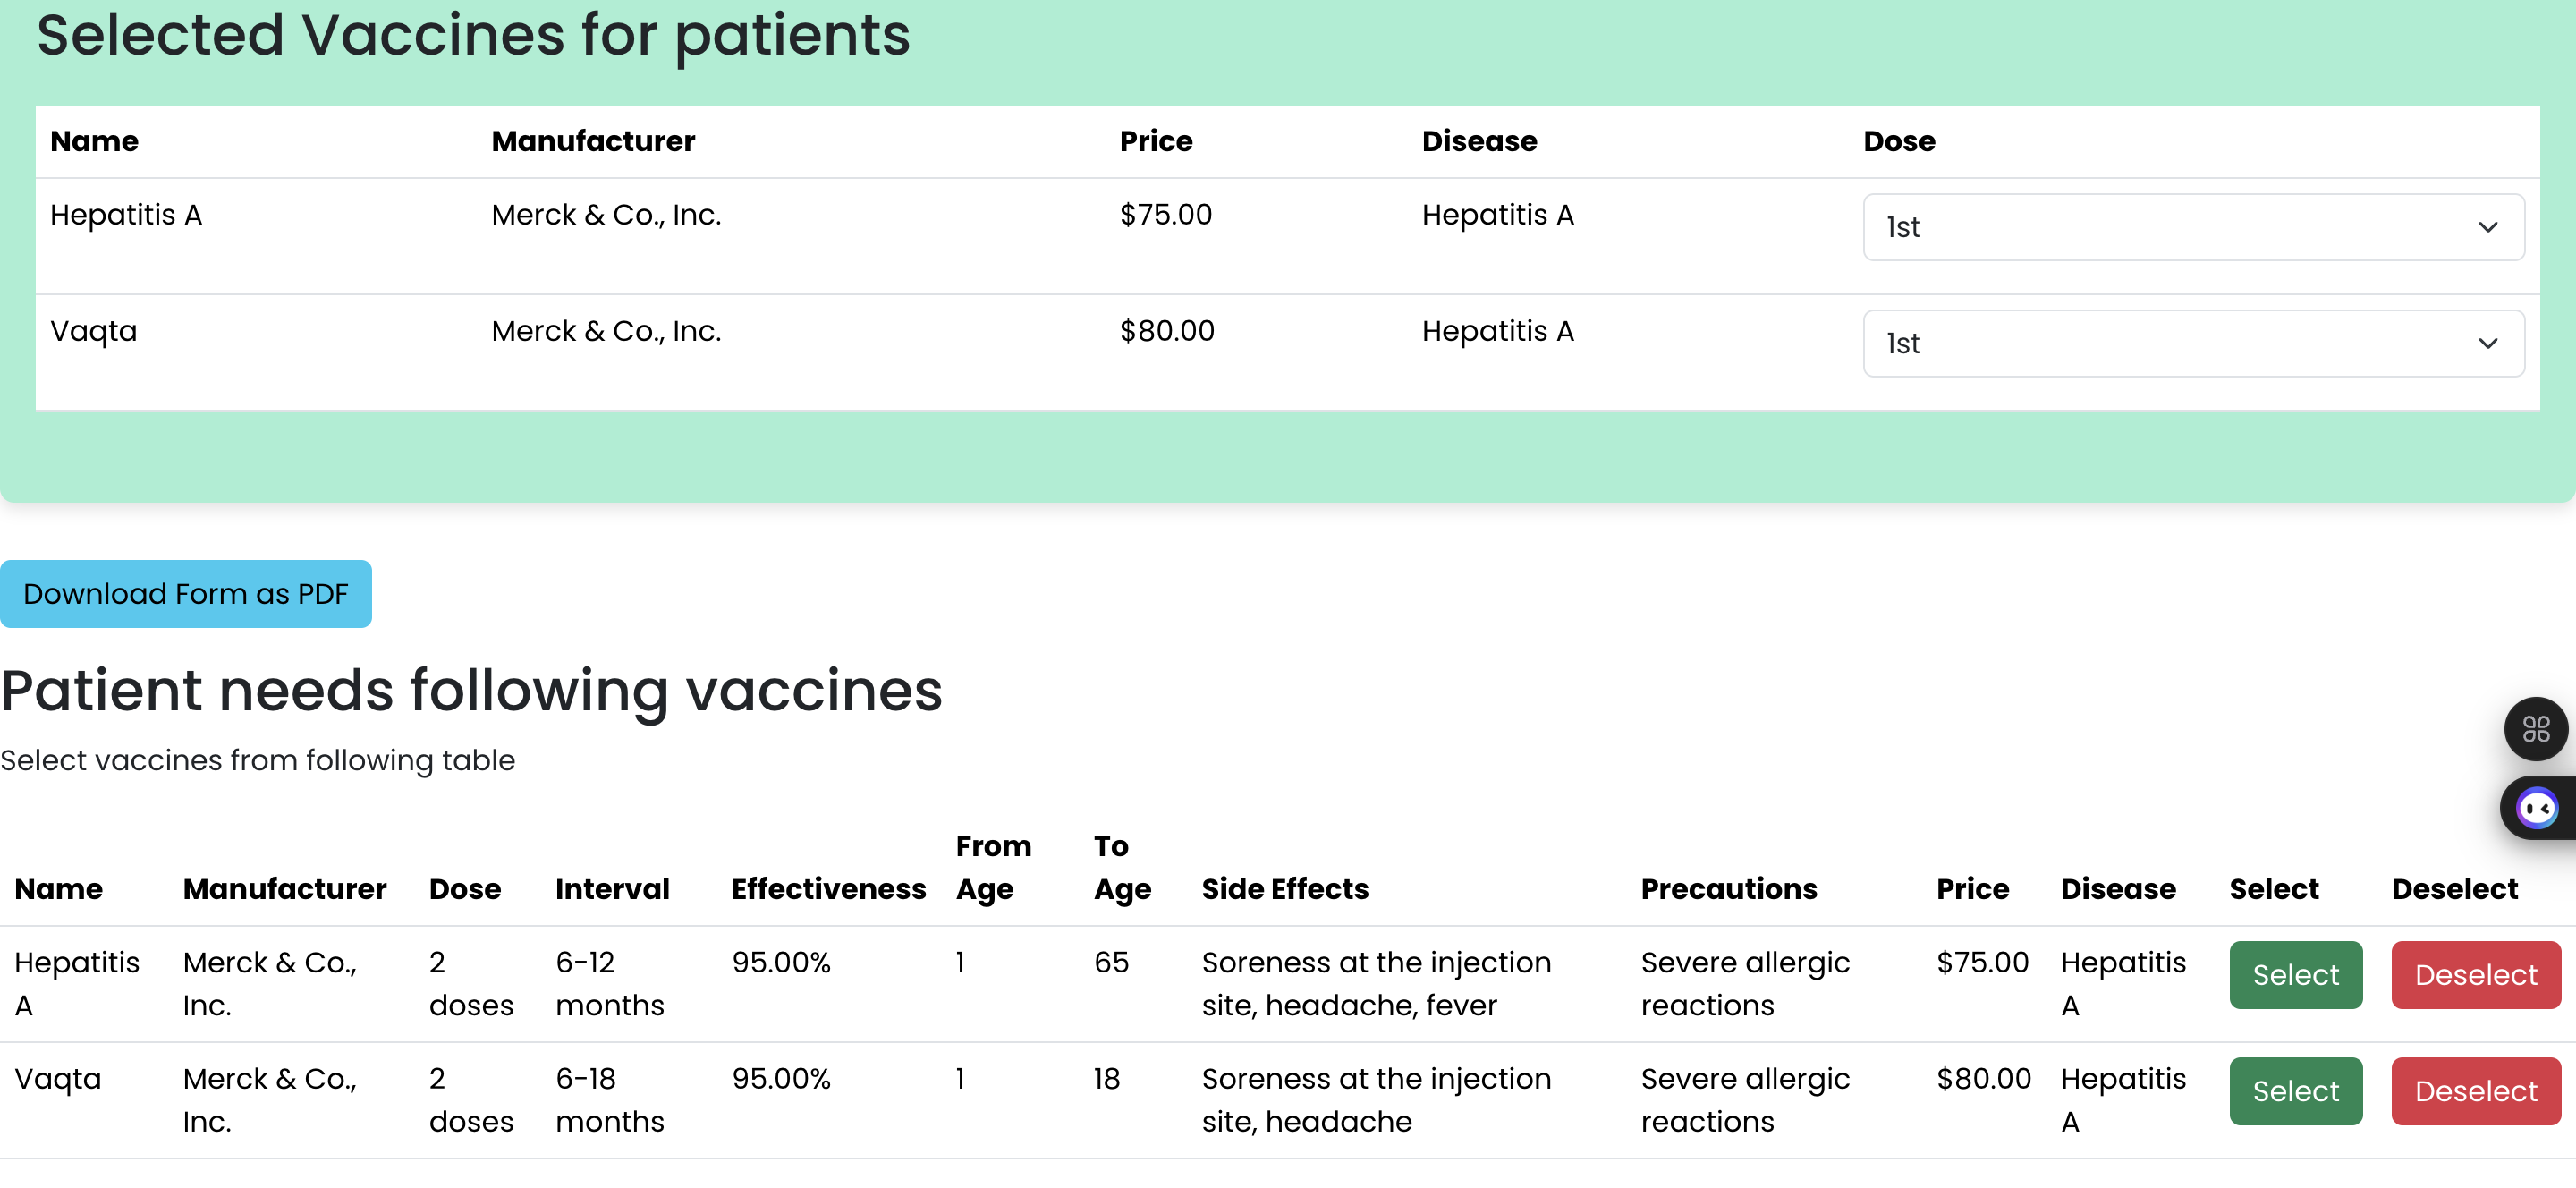Viewport: 2576px width, 1188px height.
Task: Click the Dose header in the selected vaccines table
Action: coord(1898,141)
